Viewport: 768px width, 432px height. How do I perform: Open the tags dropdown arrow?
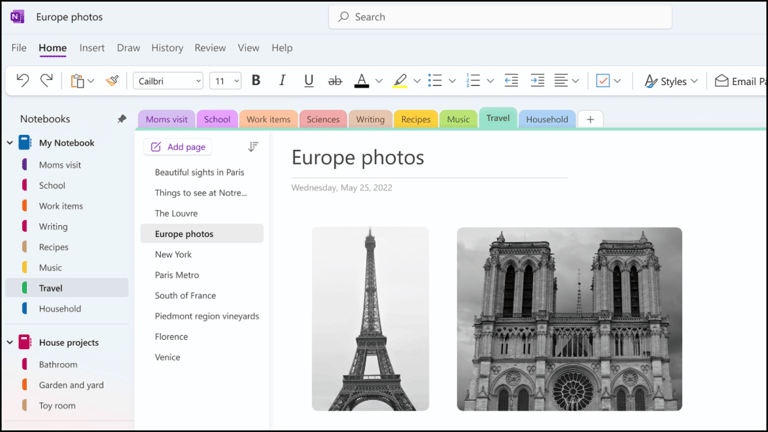click(618, 81)
